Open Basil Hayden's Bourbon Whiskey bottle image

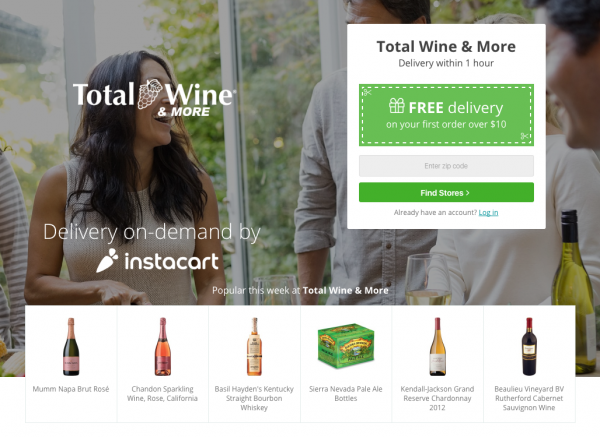point(254,346)
